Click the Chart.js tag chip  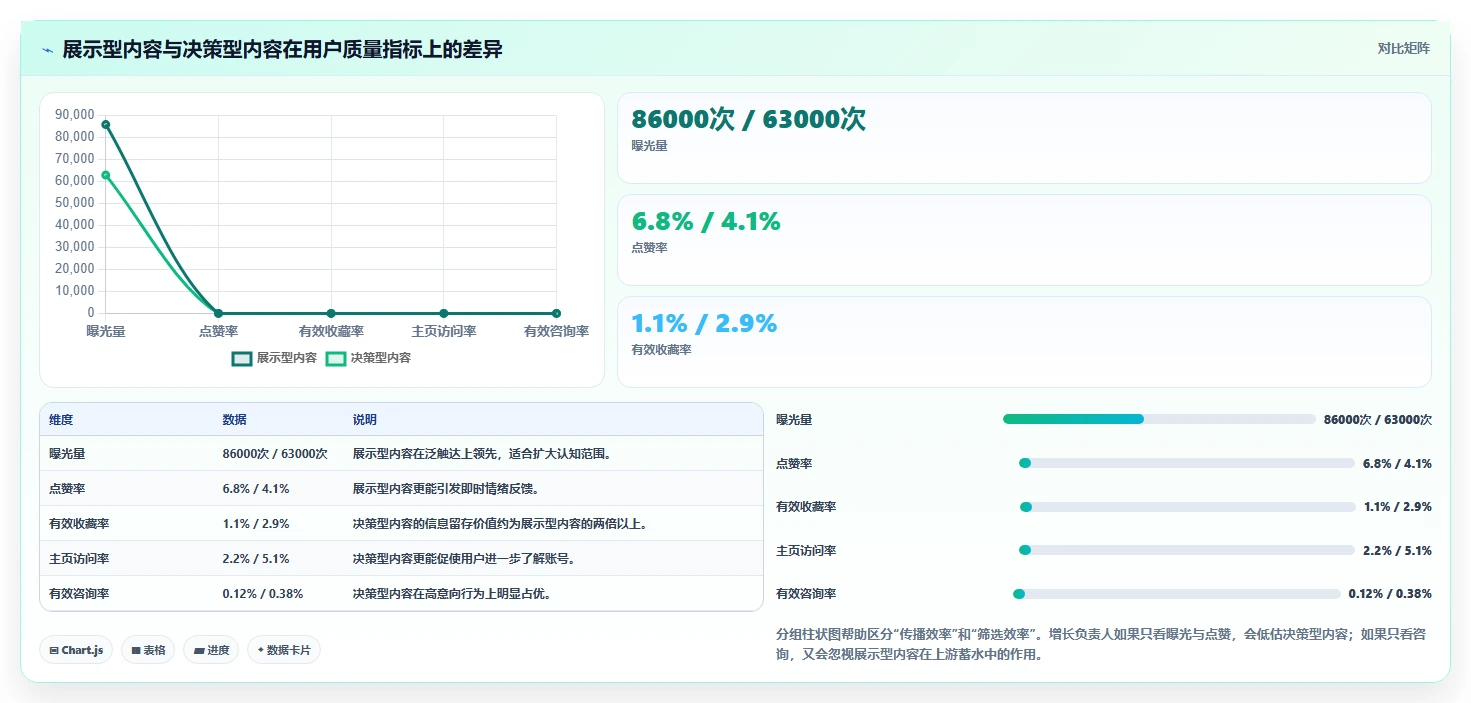coord(76,650)
